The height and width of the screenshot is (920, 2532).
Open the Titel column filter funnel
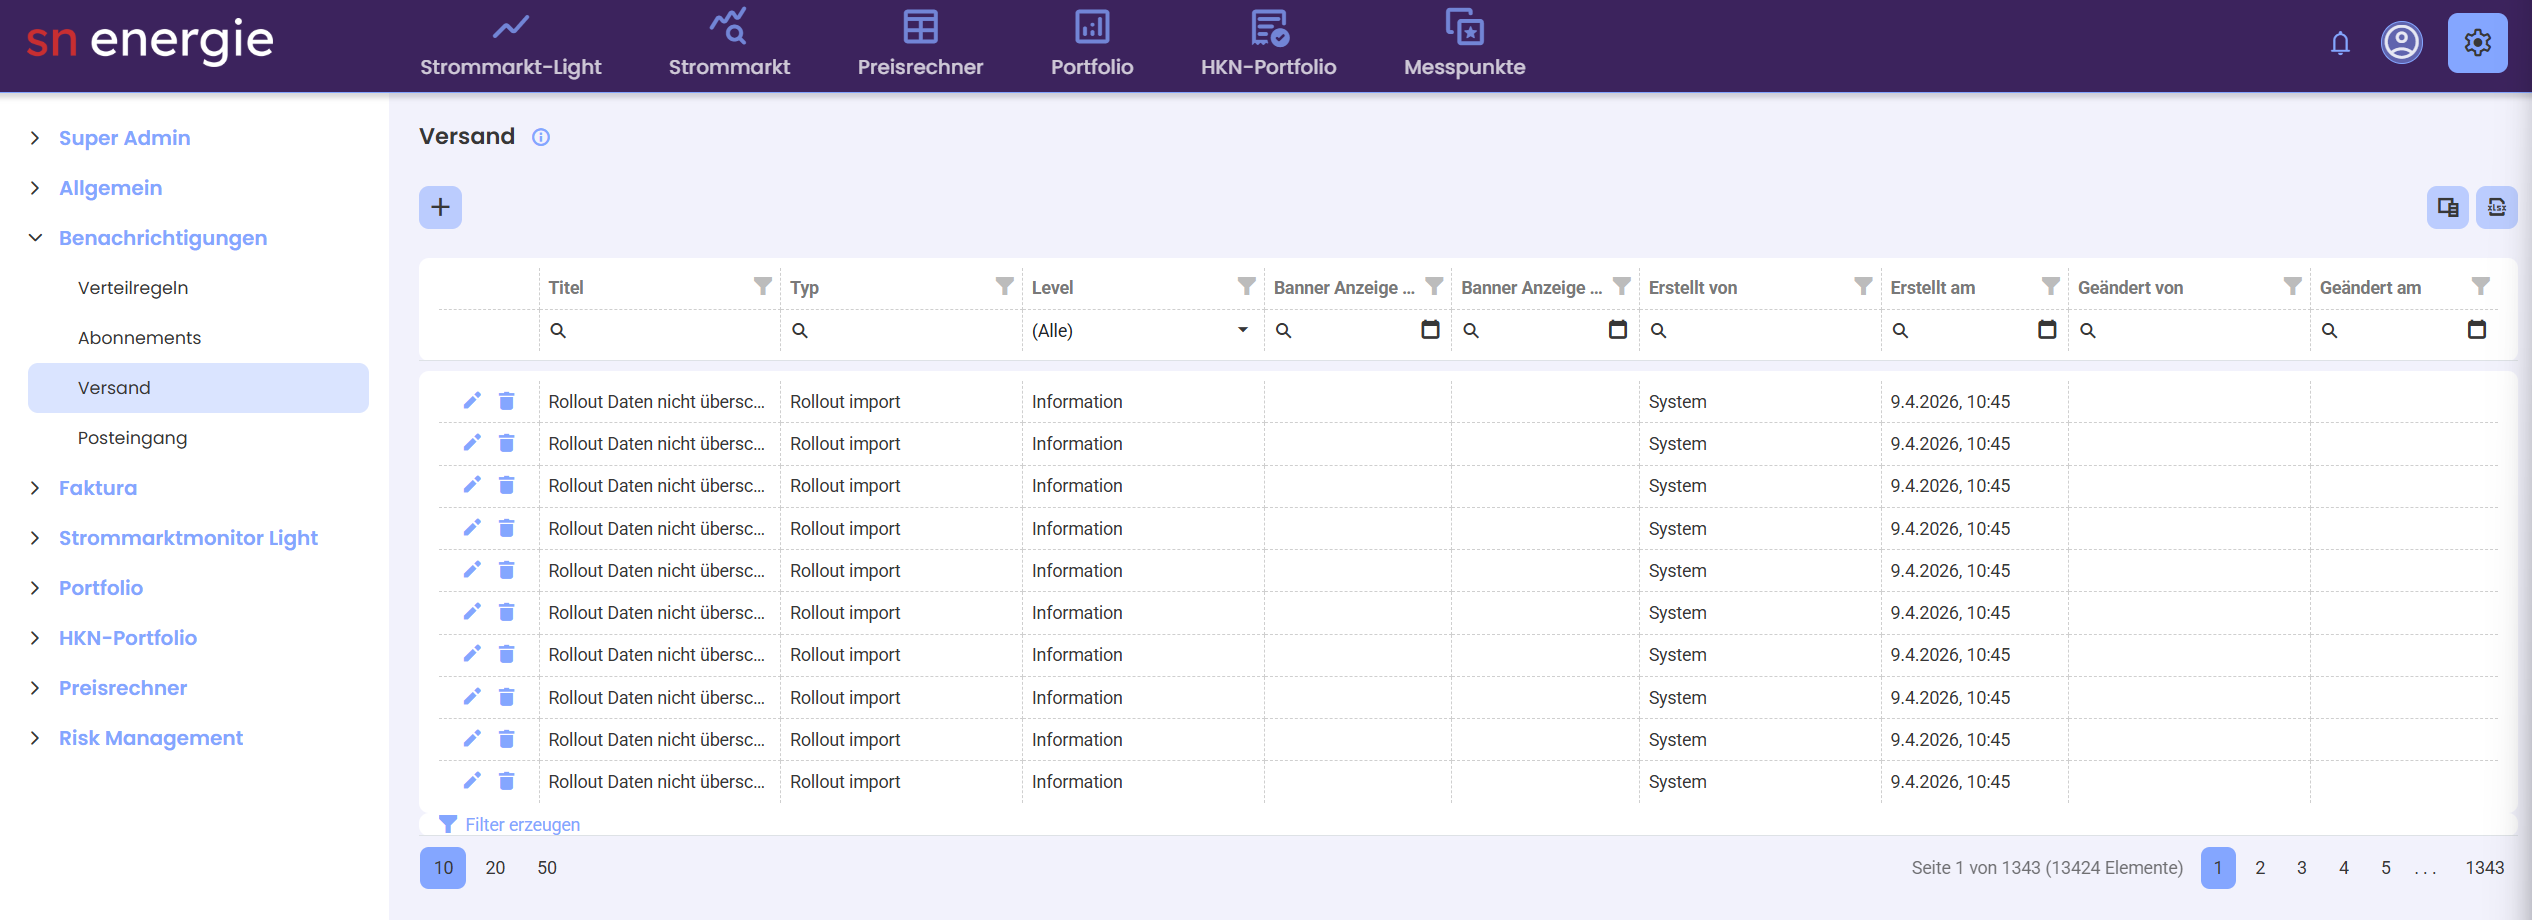click(762, 287)
